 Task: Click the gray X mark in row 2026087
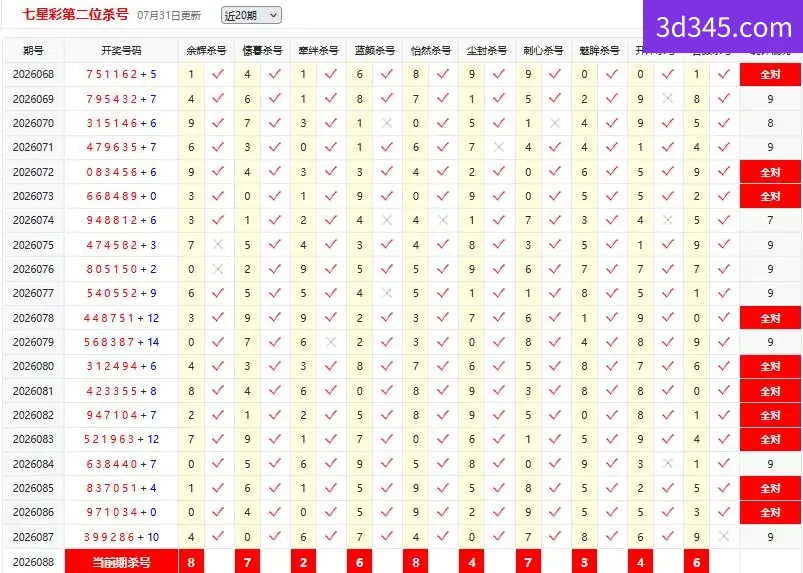coord(724,536)
